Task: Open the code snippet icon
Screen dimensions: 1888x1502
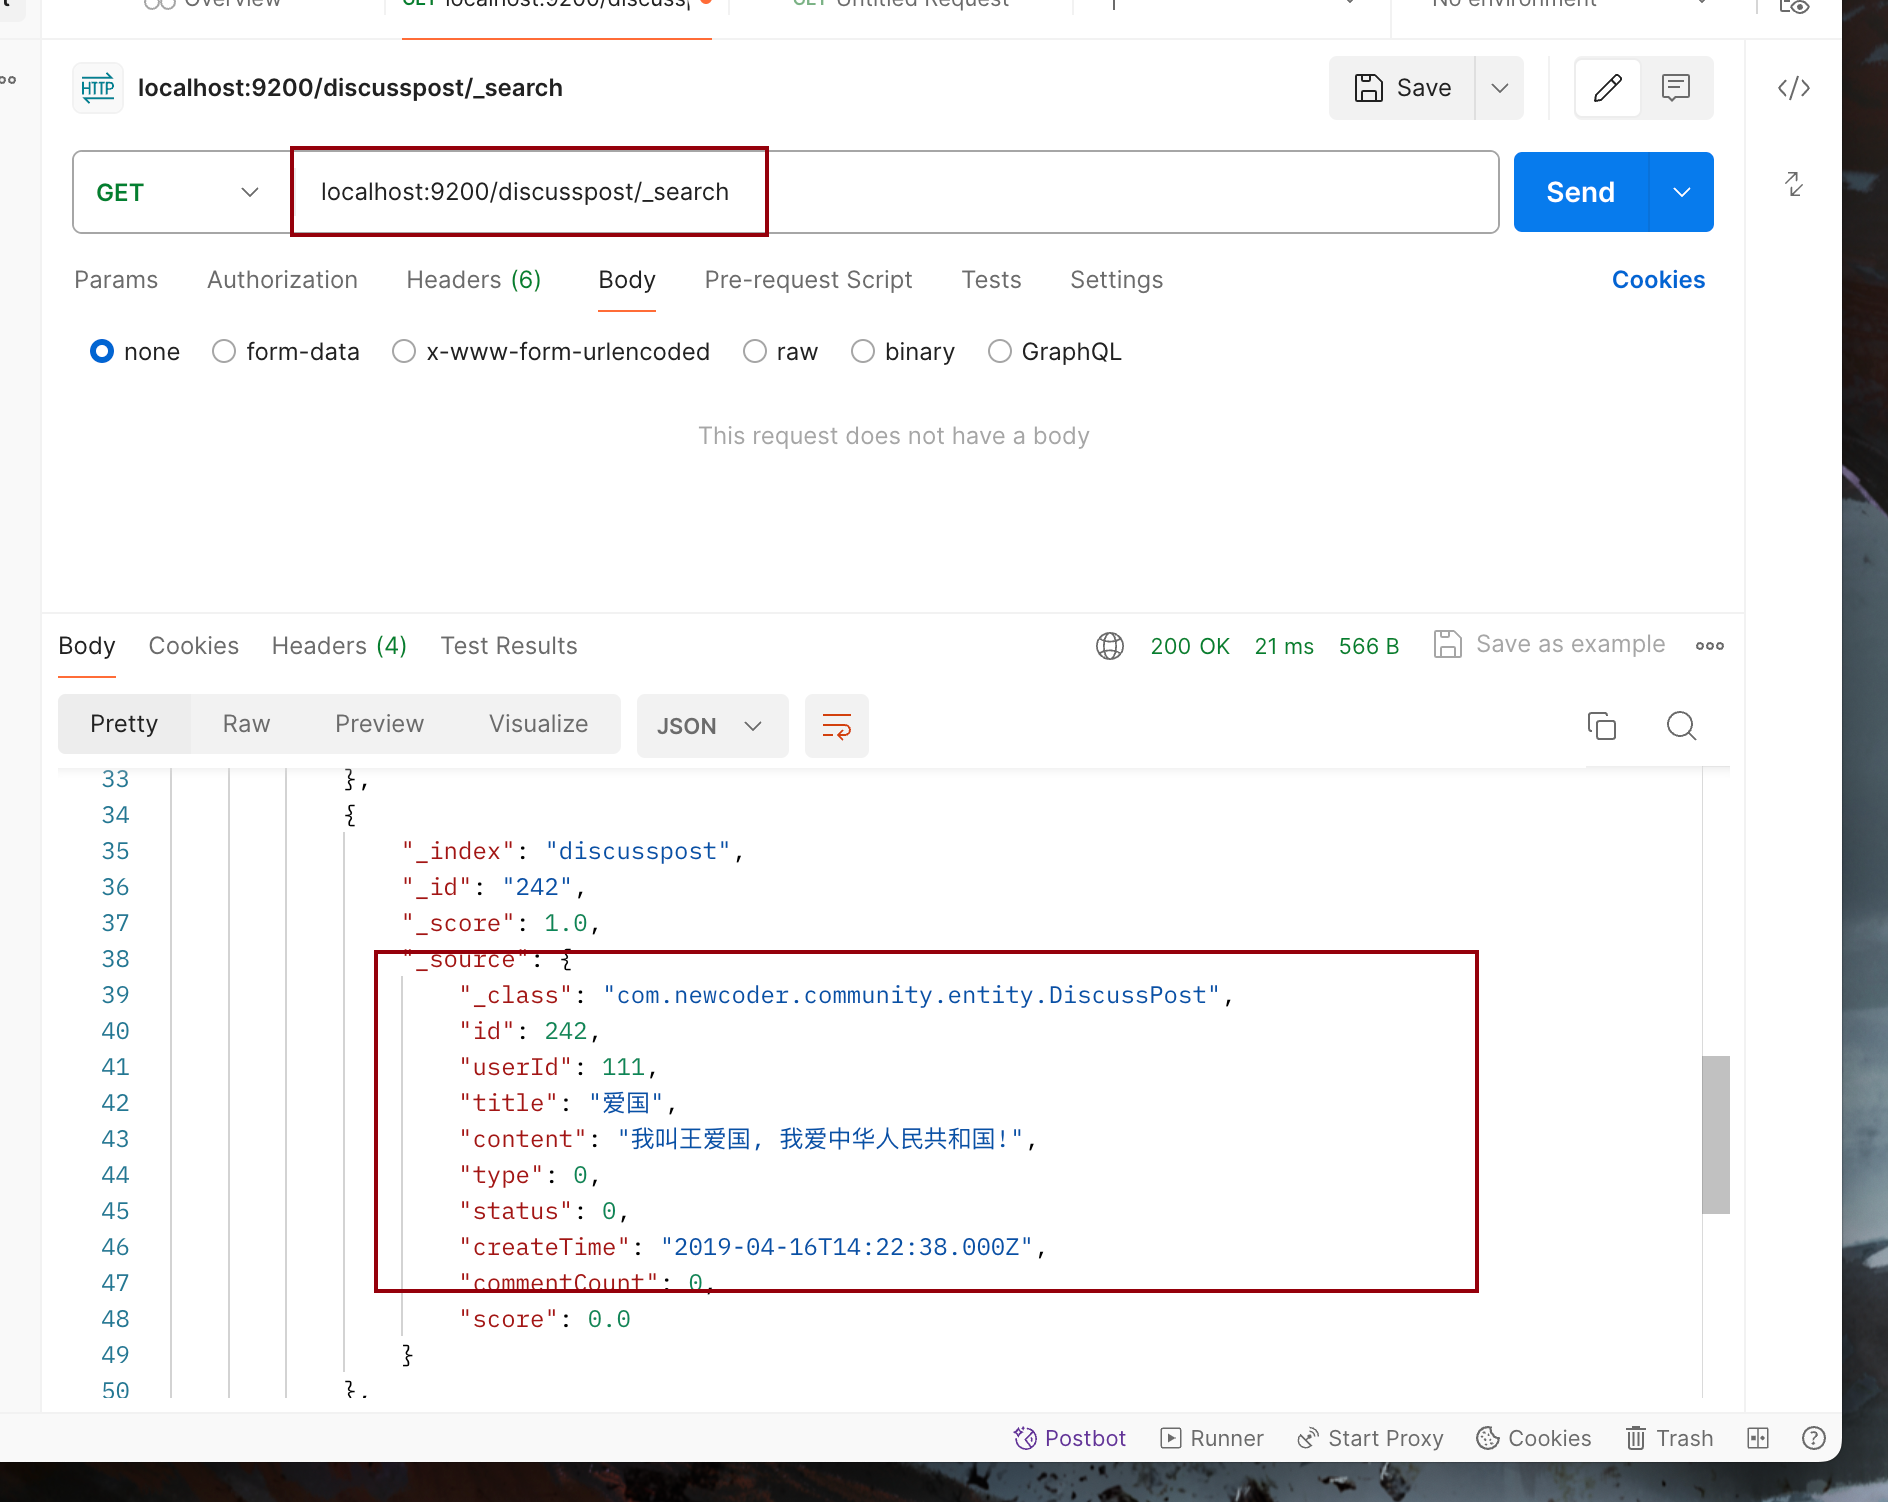Action: pyautogui.click(x=1794, y=88)
